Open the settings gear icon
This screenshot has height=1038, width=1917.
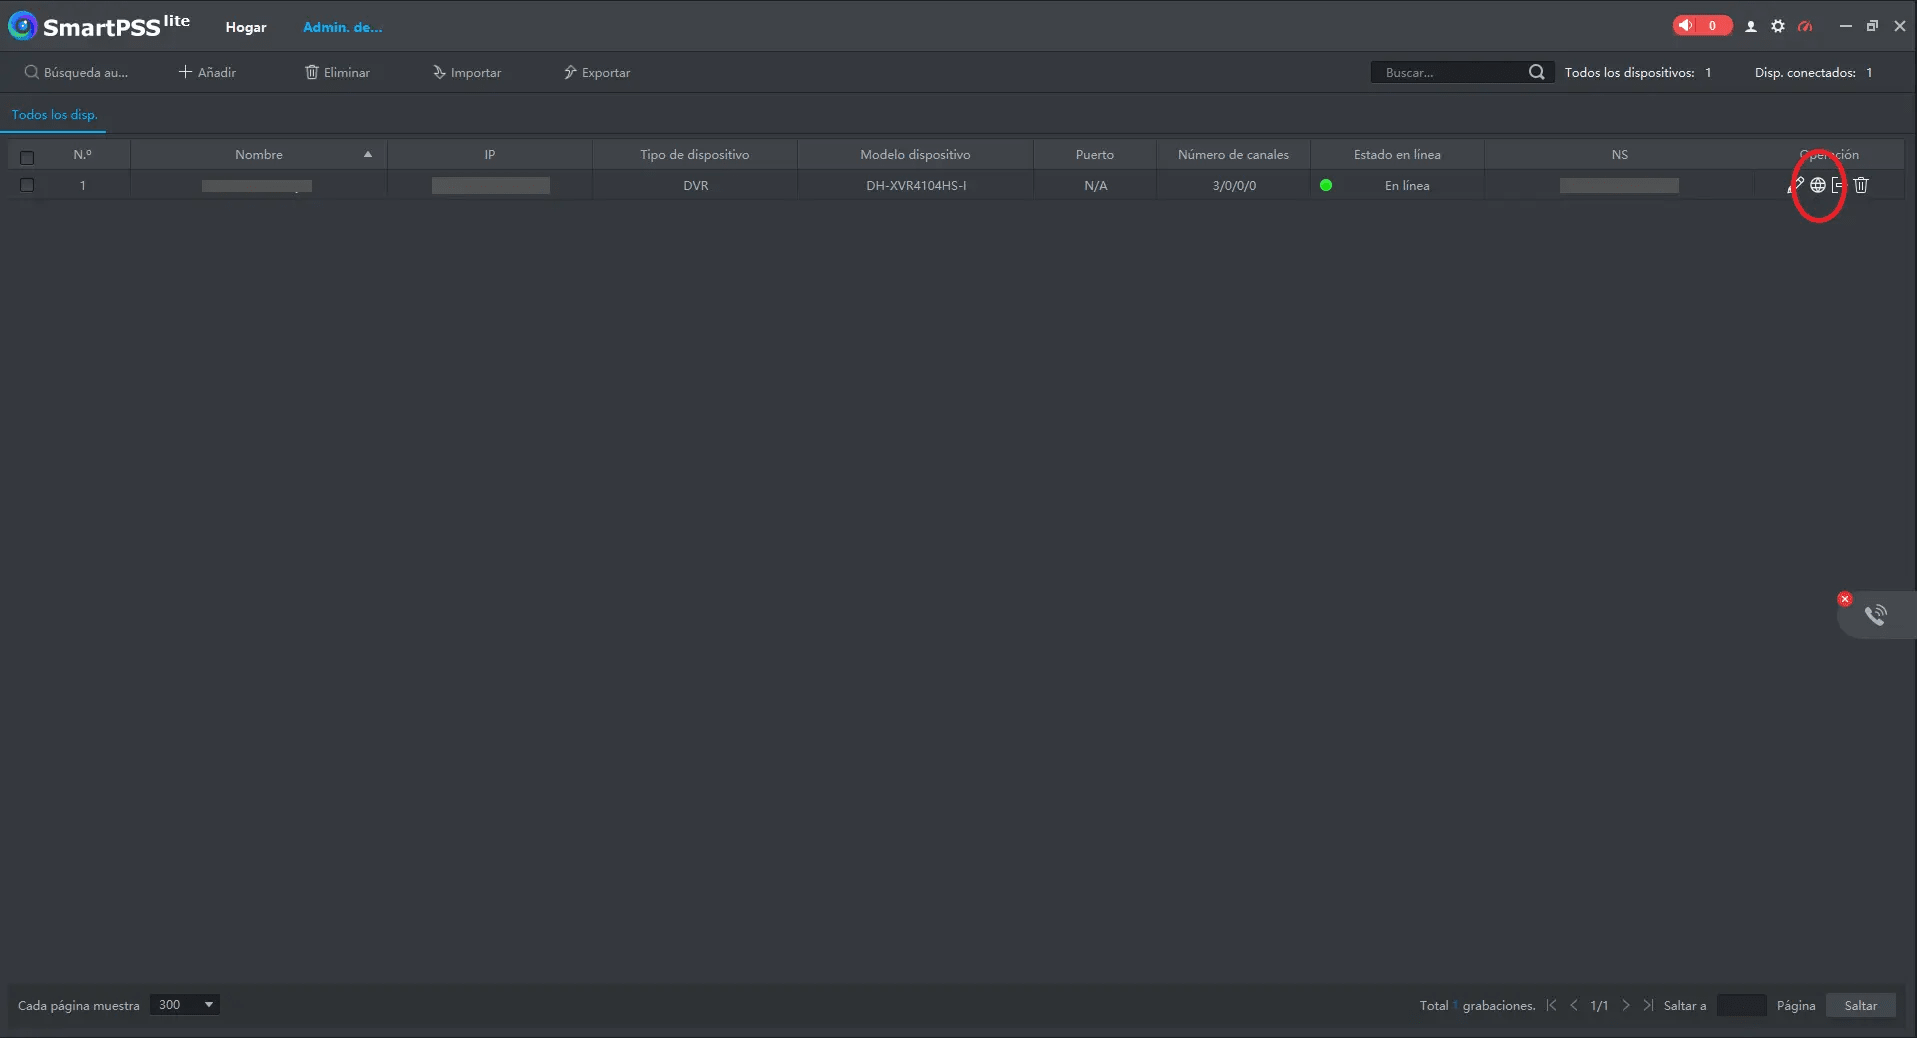1778,27
